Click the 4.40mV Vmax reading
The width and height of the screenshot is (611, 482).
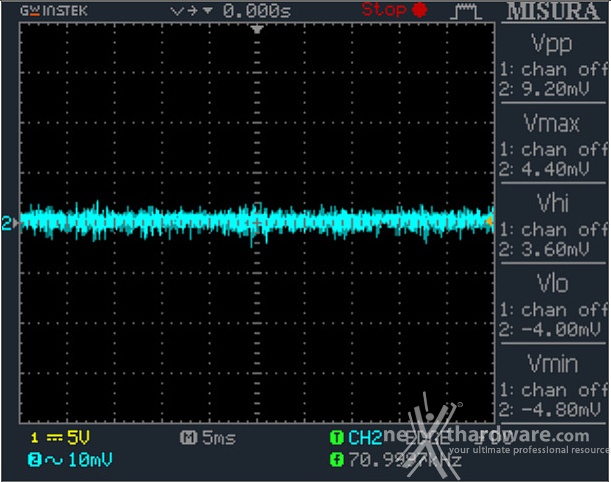pos(555,169)
